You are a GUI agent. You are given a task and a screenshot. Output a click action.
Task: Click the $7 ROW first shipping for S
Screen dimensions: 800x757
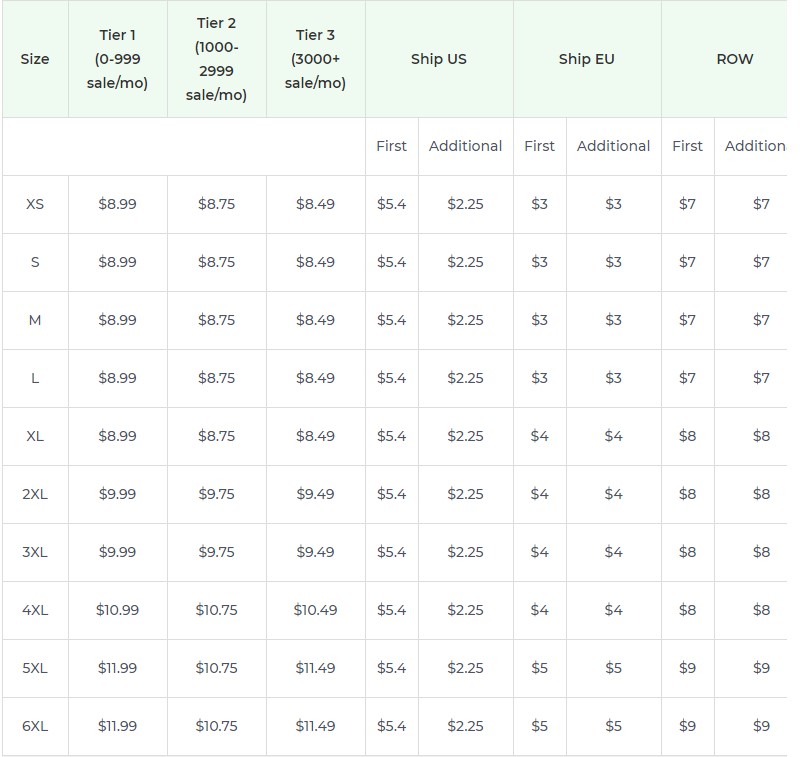[x=687, y=263]
